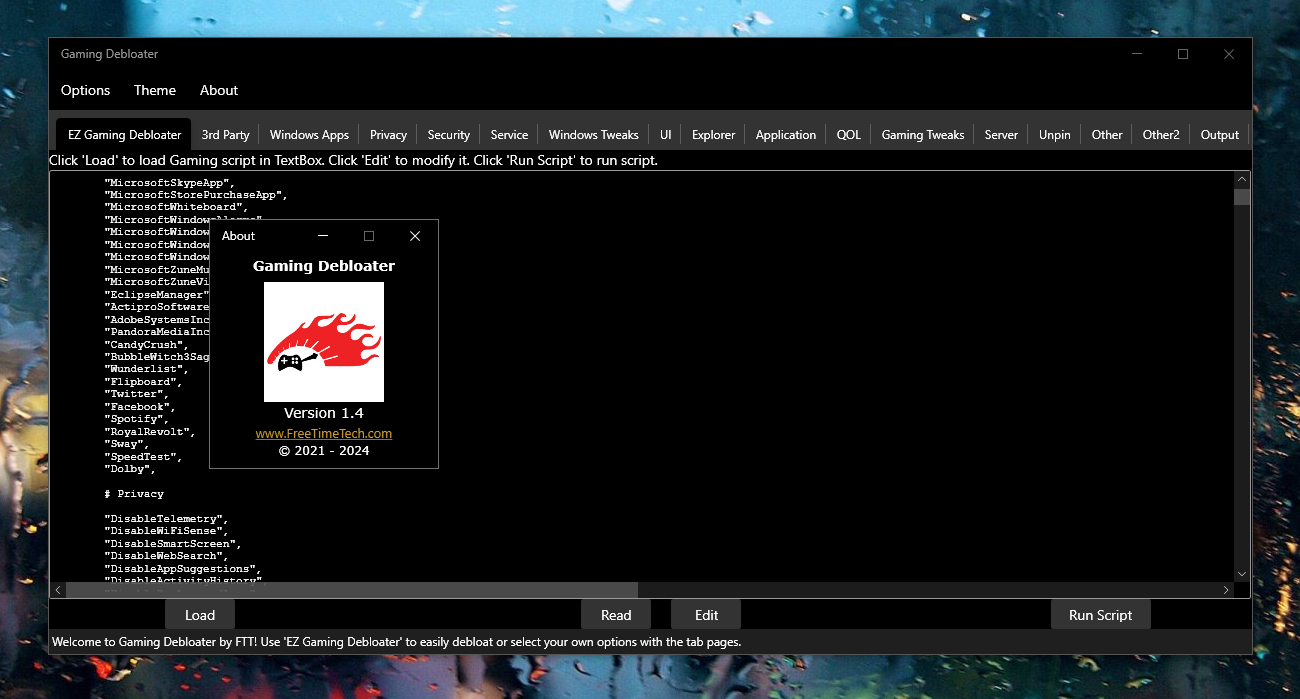Click the horizontal scrollbar thumb
1300x699 pixels.
click(x=352, y=590)
